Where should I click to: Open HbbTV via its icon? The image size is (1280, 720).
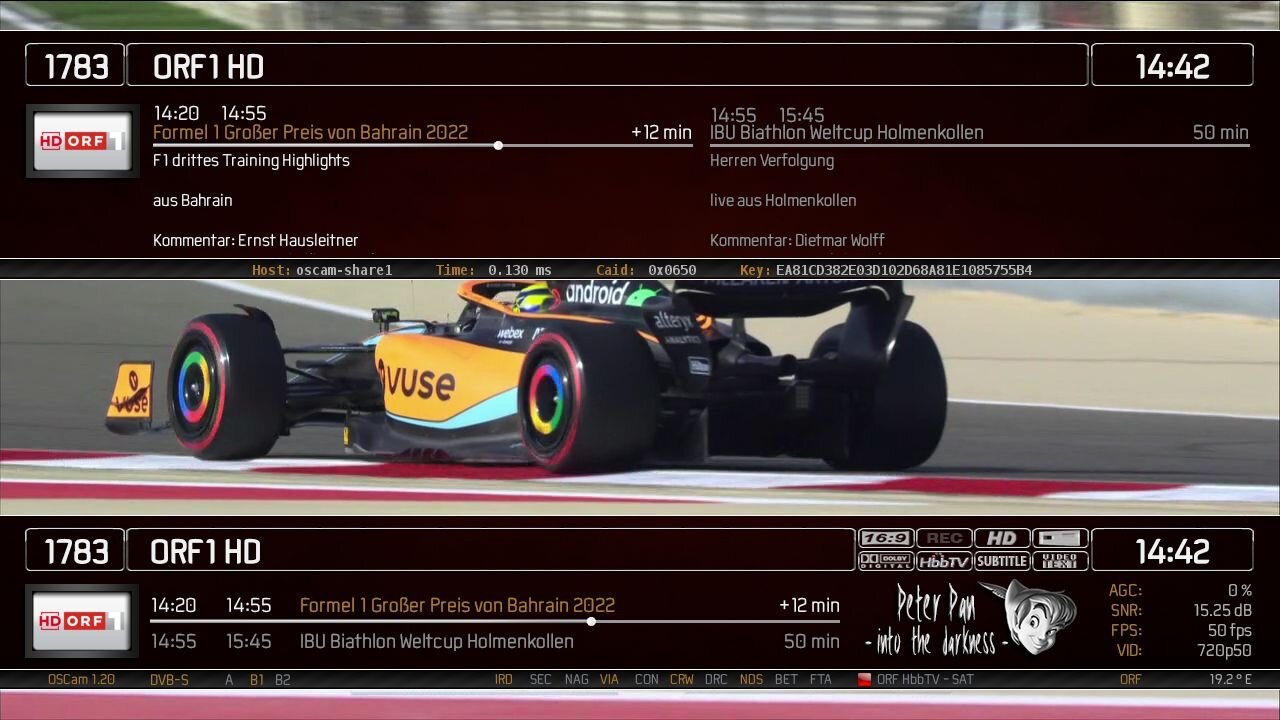pyautogui.click(x=944, y=561)
